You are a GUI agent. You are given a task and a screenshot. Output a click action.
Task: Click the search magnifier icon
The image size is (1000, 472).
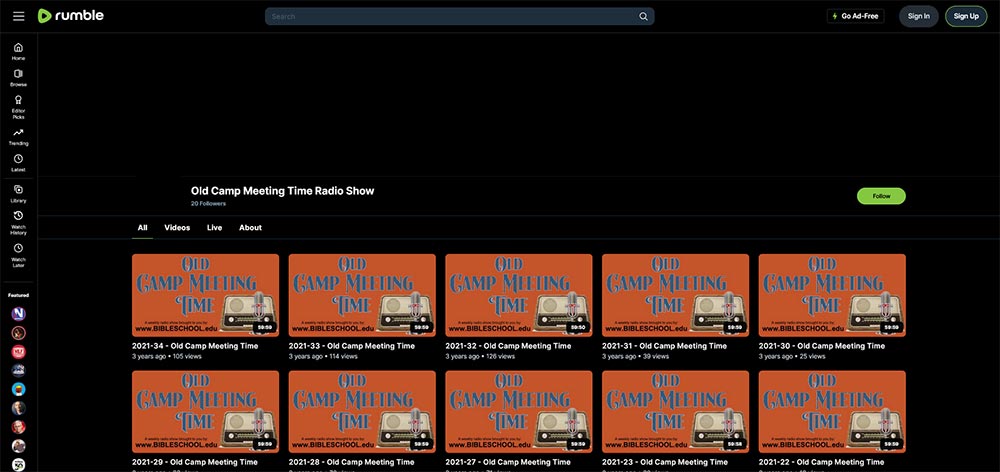643,17
